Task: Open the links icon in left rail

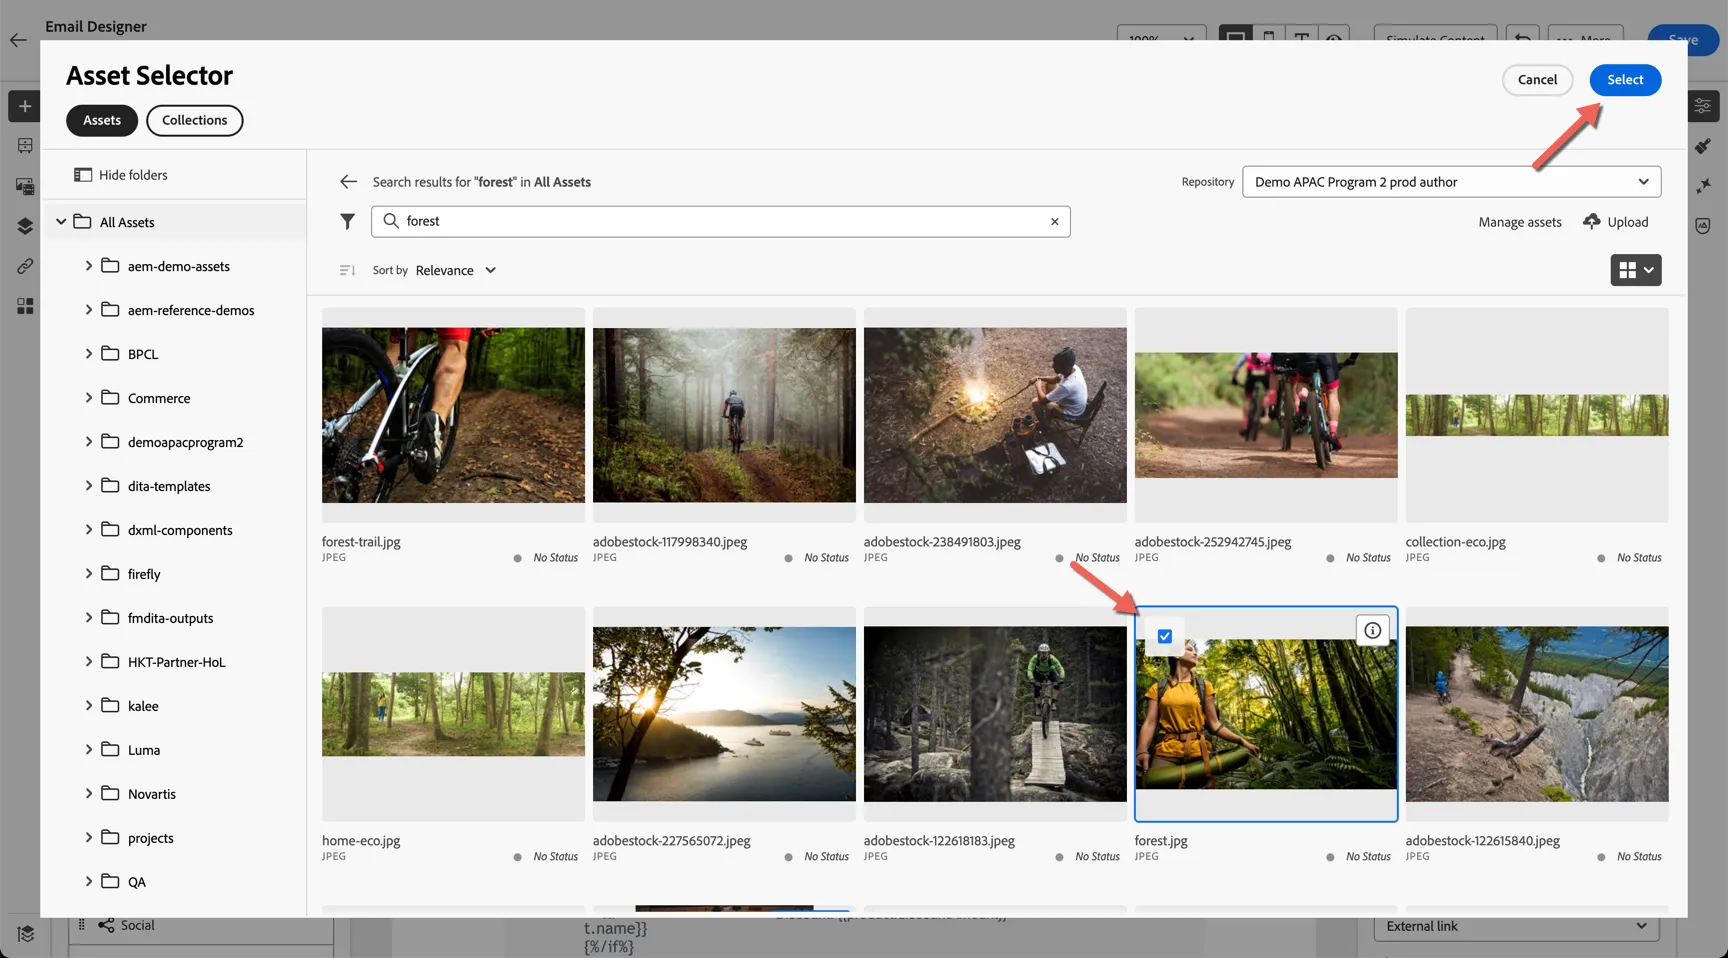Action: point(25,266)
